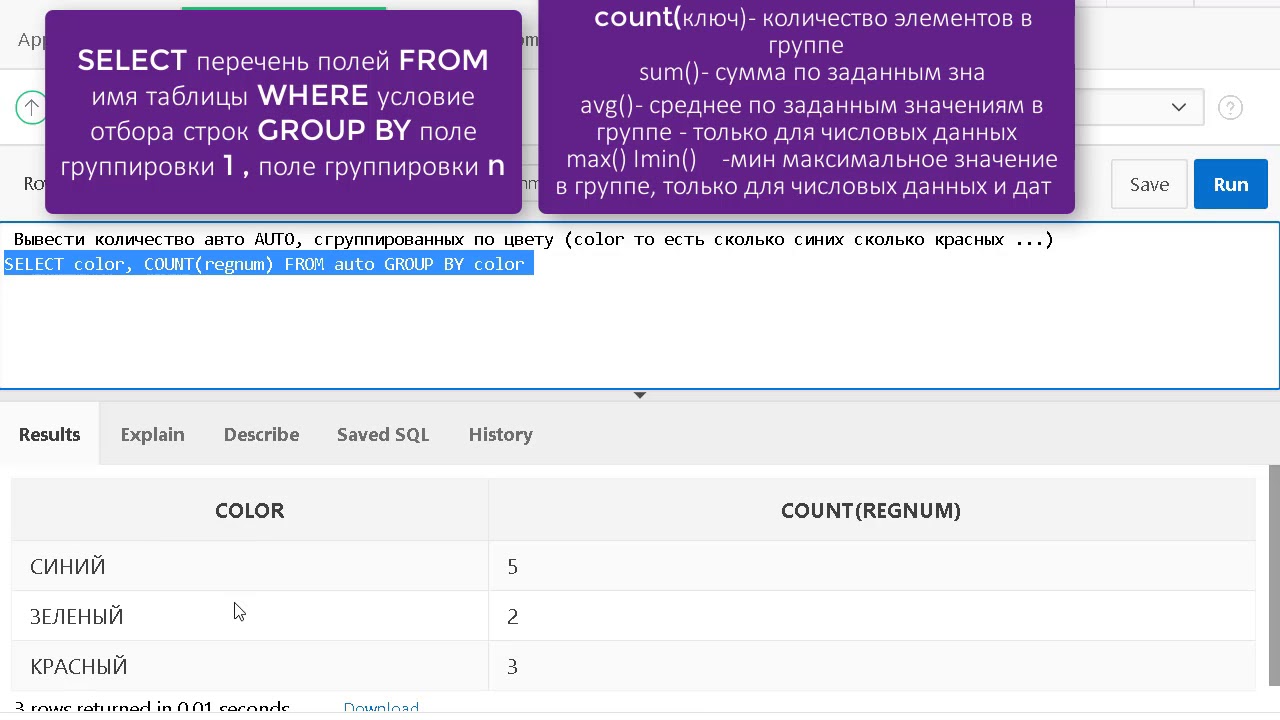Click the Вывести количество авто comment line
This screenshot has height=720, width=1280.
pos(533,239)
